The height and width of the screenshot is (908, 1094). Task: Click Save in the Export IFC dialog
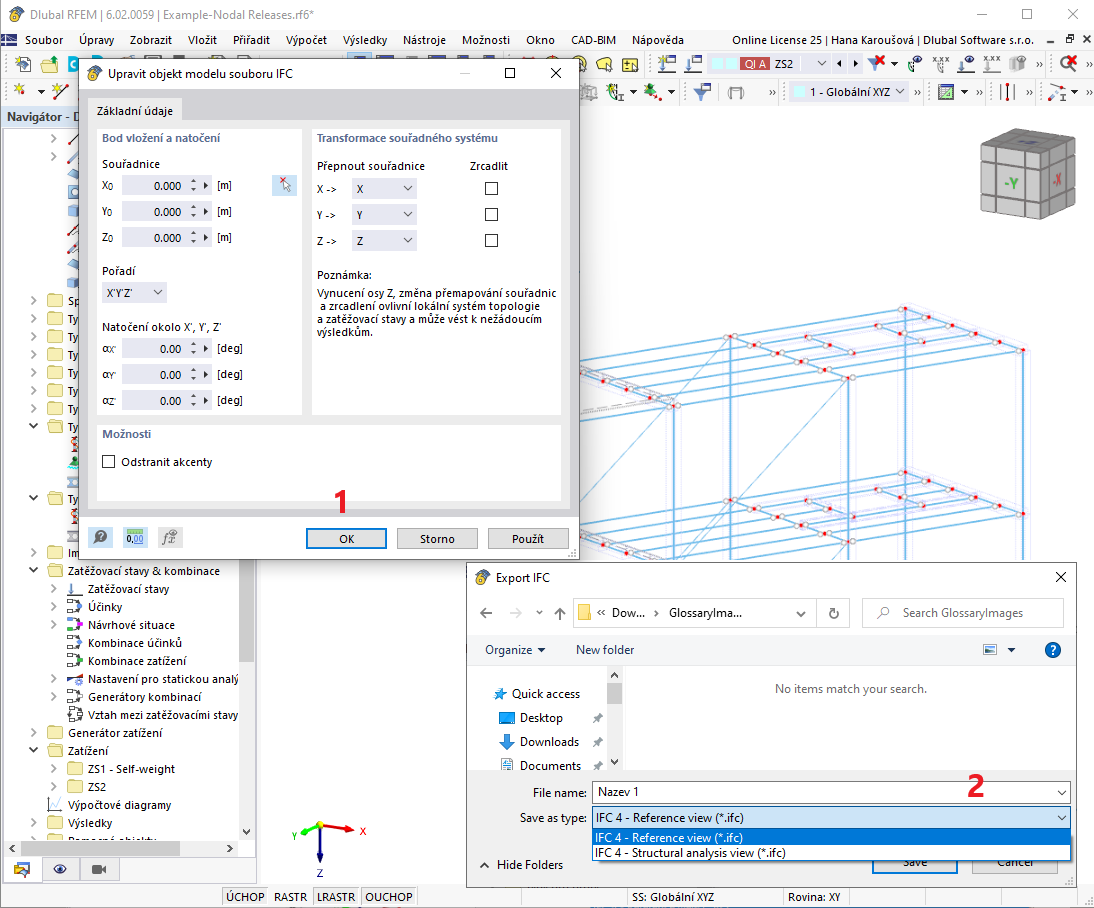pyautogui.click(x=914, y=861)
